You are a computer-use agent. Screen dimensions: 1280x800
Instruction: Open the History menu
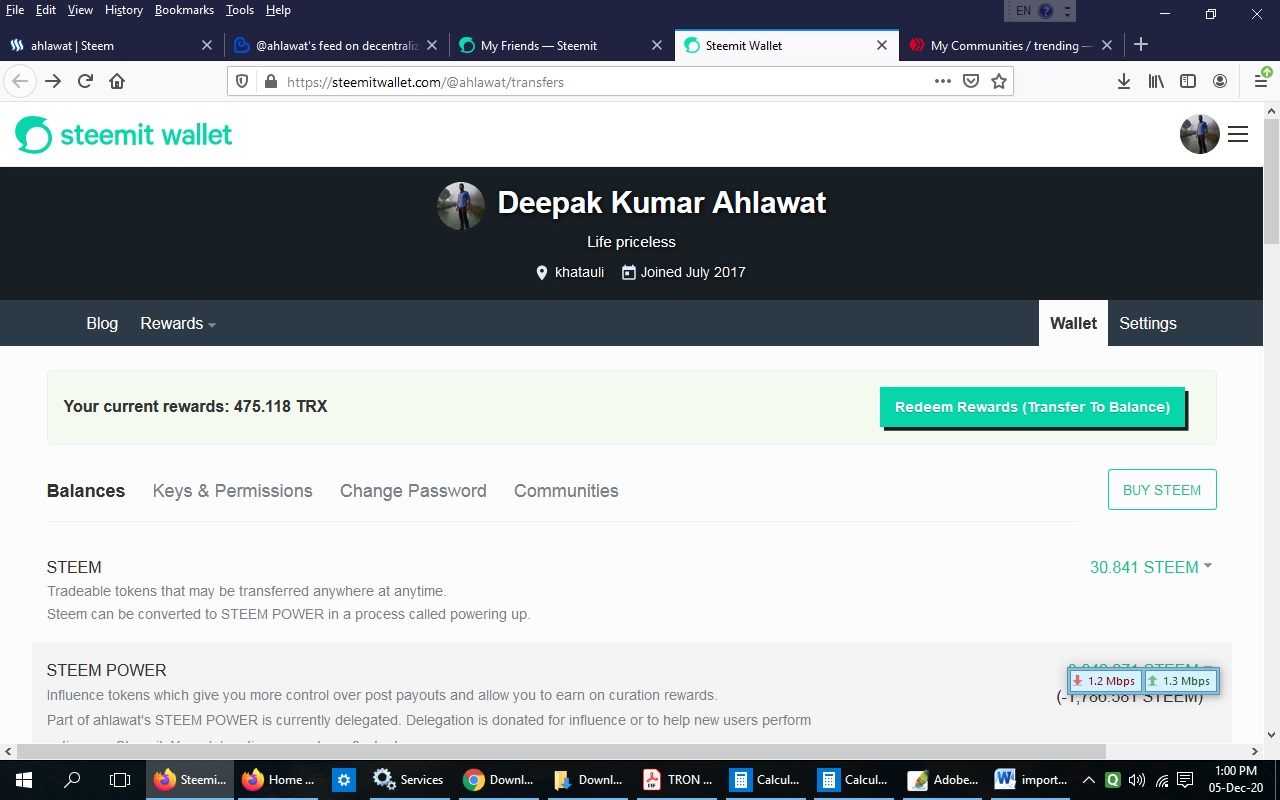click(124, 10)
